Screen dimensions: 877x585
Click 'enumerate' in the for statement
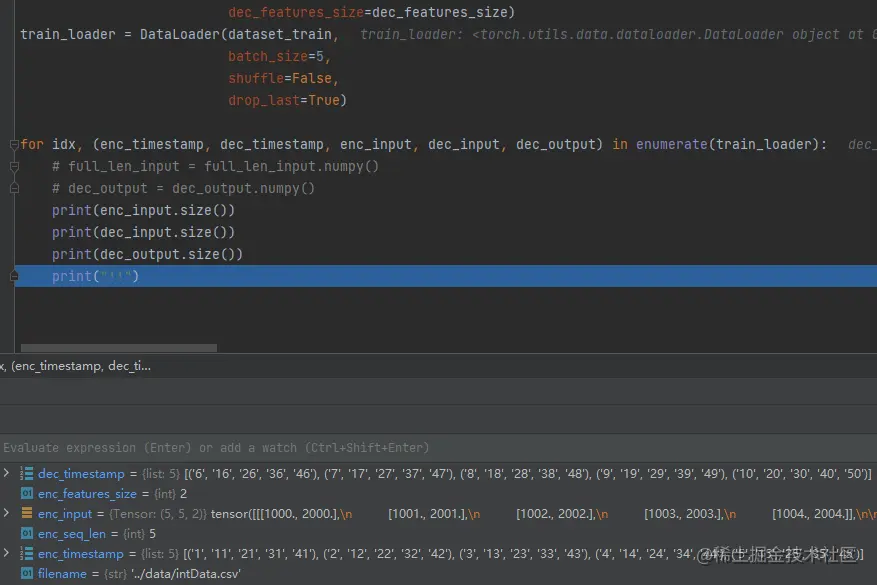[672, 144]
